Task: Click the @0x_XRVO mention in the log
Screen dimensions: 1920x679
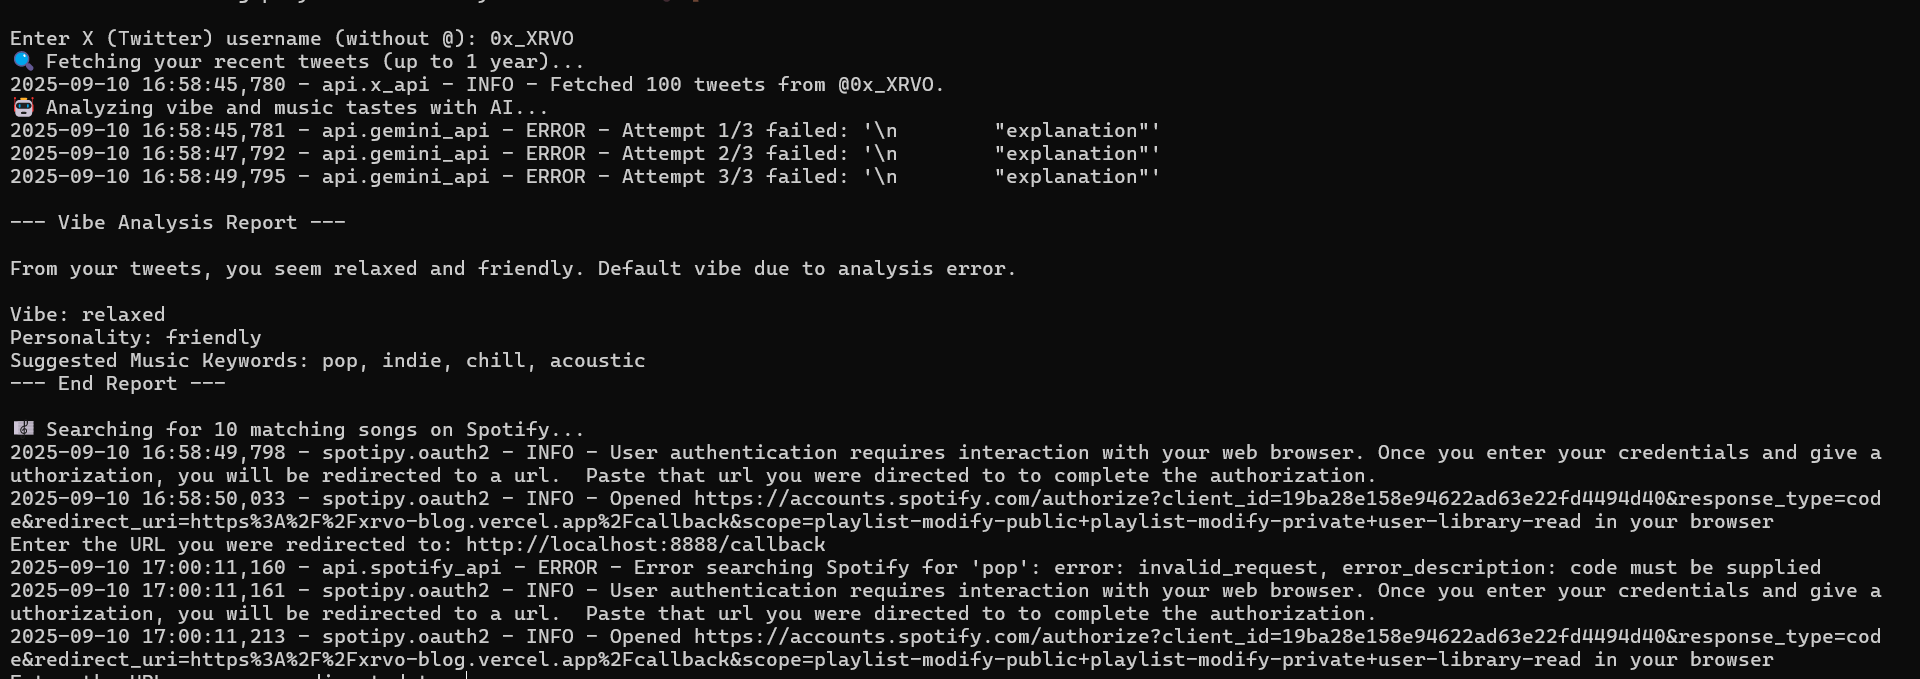Action: pyautogui.click(x=886, y=85)
